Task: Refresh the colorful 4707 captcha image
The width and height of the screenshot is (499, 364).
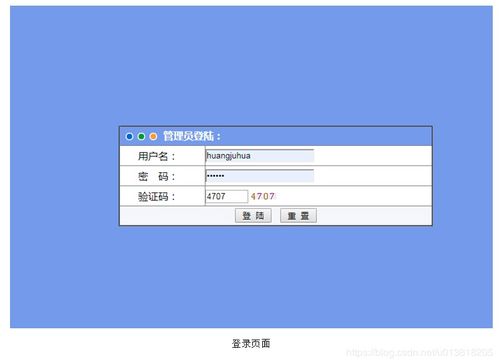Action: 263,196
